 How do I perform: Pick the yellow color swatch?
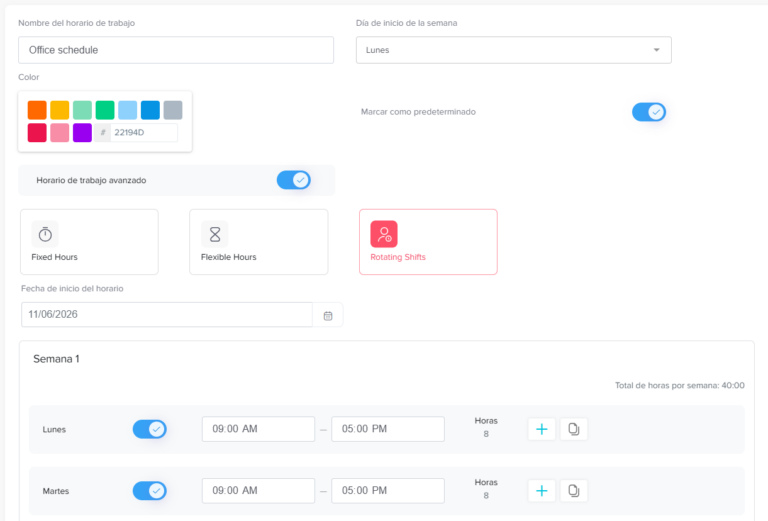[60, 110]
